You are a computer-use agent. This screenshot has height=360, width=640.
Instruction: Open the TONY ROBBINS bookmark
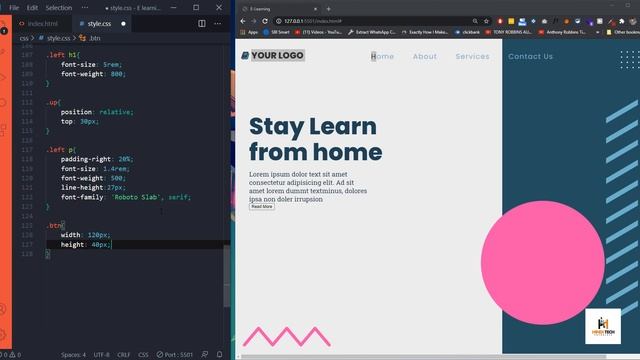point(508,32)
